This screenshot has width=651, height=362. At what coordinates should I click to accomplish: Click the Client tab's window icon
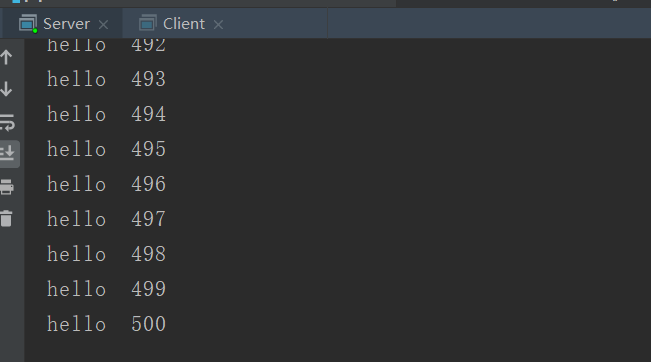pyautogui.click(x=147, y=23)
